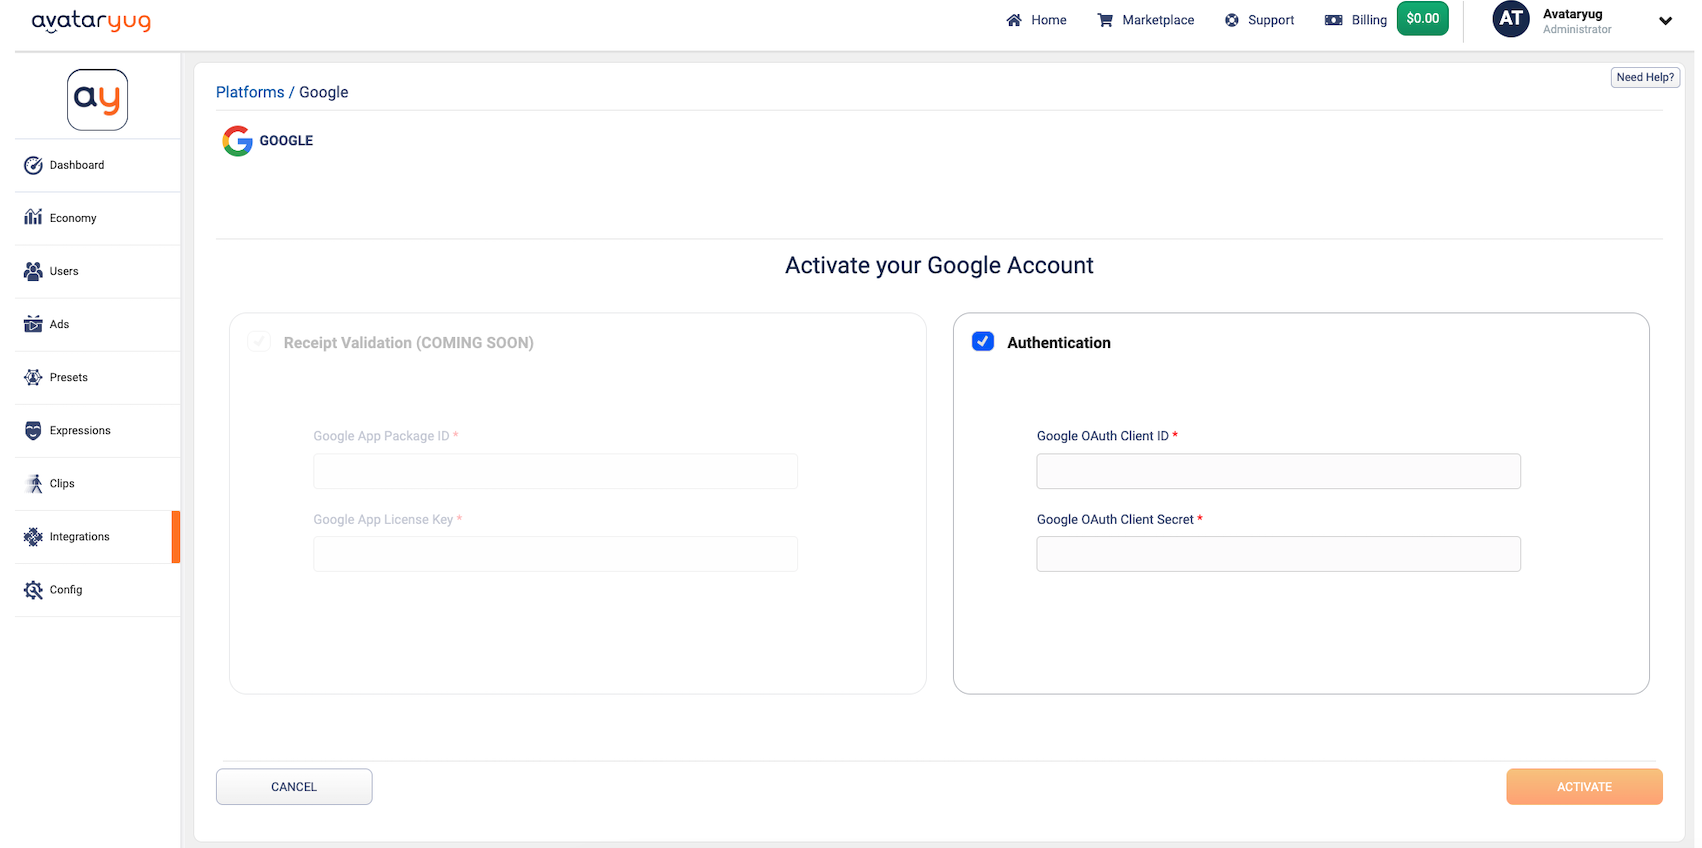
Task: Click the 'Google' breadcrumb text
Action: (x=324, y=92)
